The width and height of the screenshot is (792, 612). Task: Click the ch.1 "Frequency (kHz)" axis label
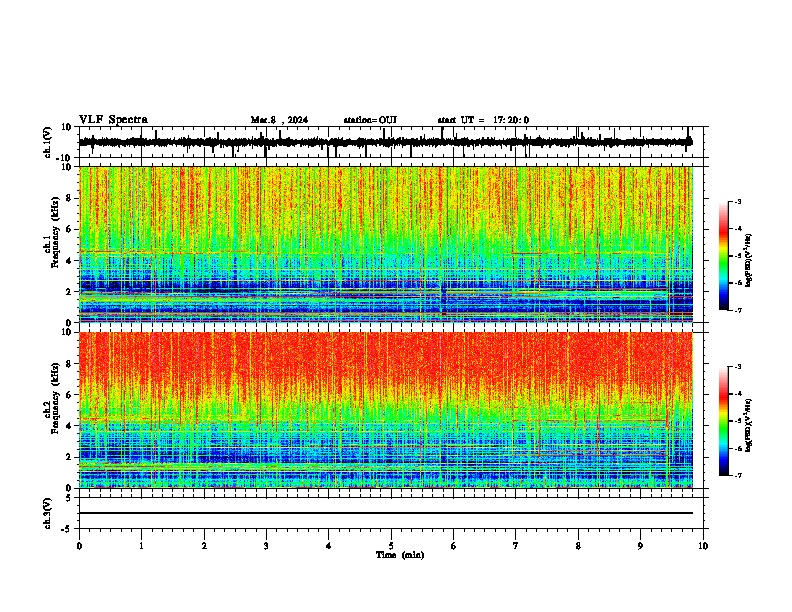point(55,233)
